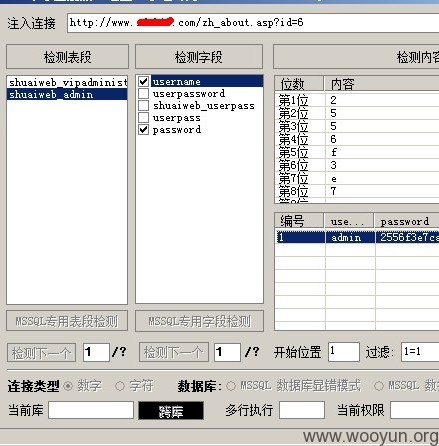Click 检测下一个 button below the field list
This screenshot has height=446, width=439.
174,352
